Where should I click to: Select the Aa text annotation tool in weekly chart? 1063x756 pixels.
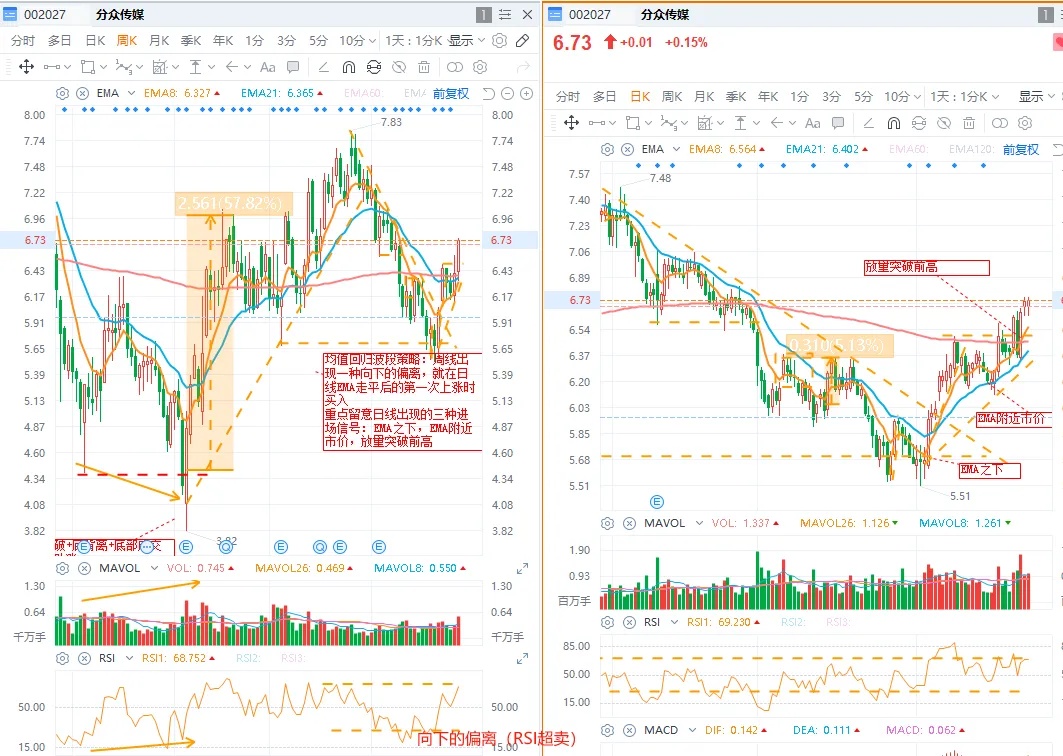(x=267, y=67)
